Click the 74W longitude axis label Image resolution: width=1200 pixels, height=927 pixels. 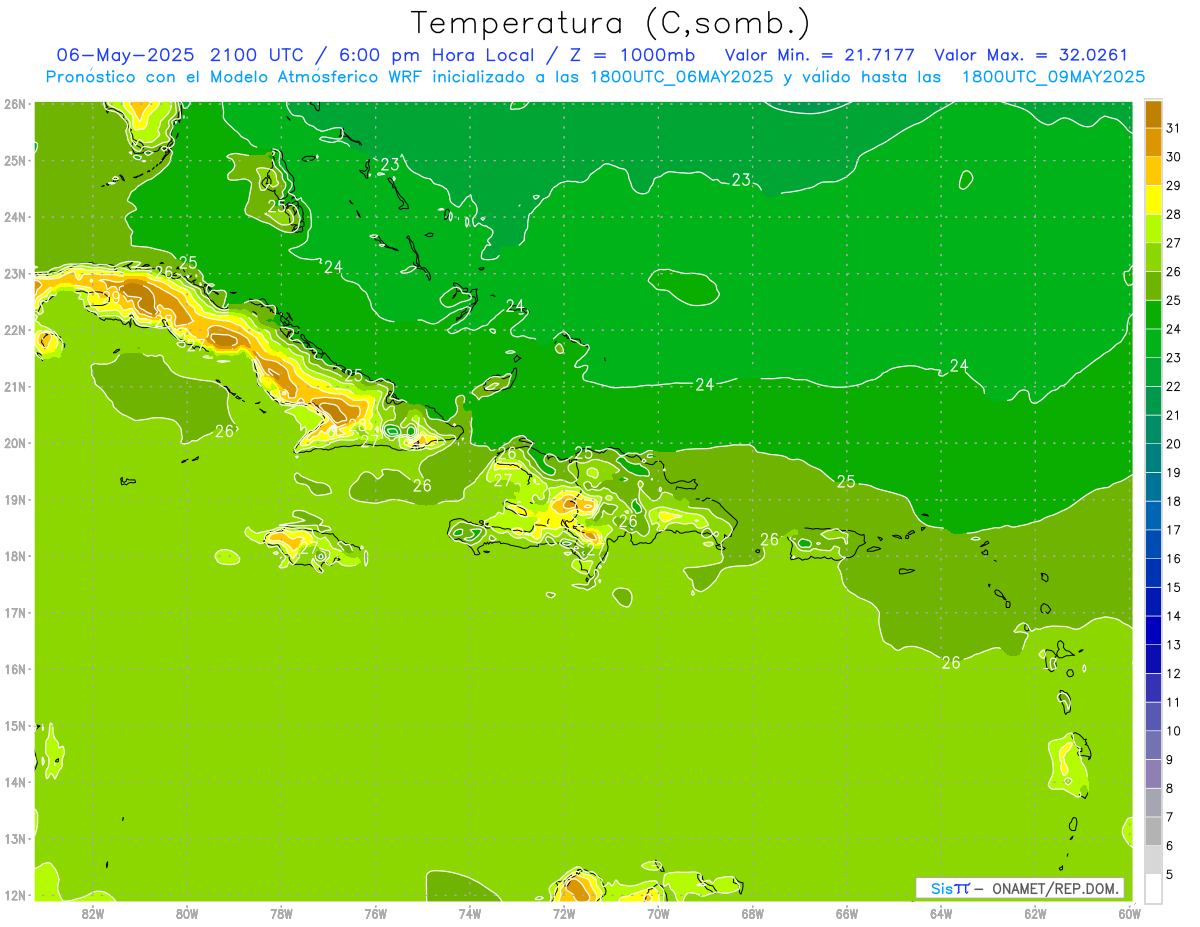click(x=469, y=913)
